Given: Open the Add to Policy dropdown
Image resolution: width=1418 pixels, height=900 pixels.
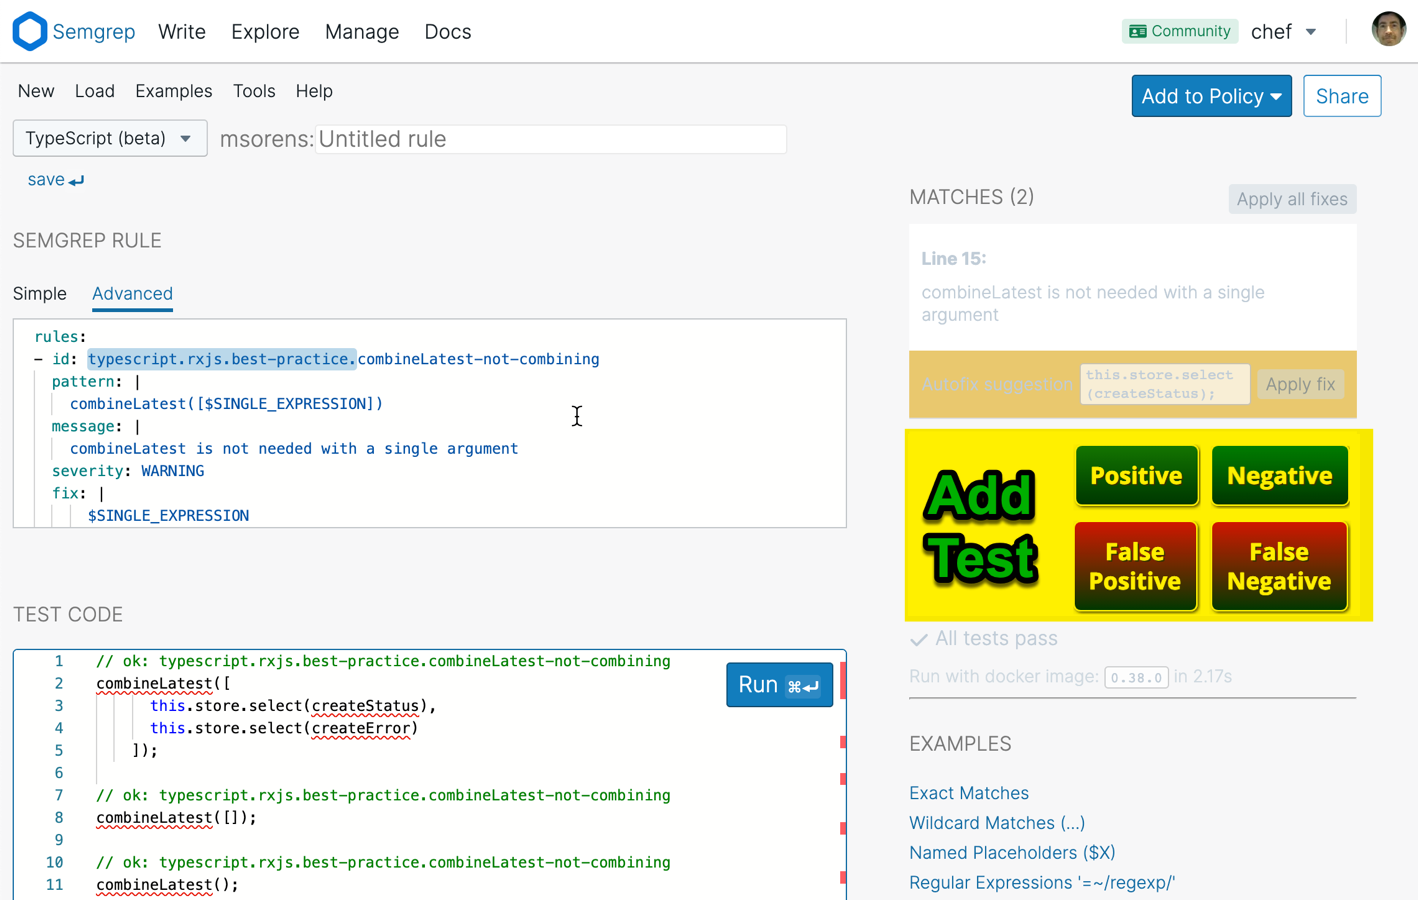Looking at the screenshot, I should 1211,96.
